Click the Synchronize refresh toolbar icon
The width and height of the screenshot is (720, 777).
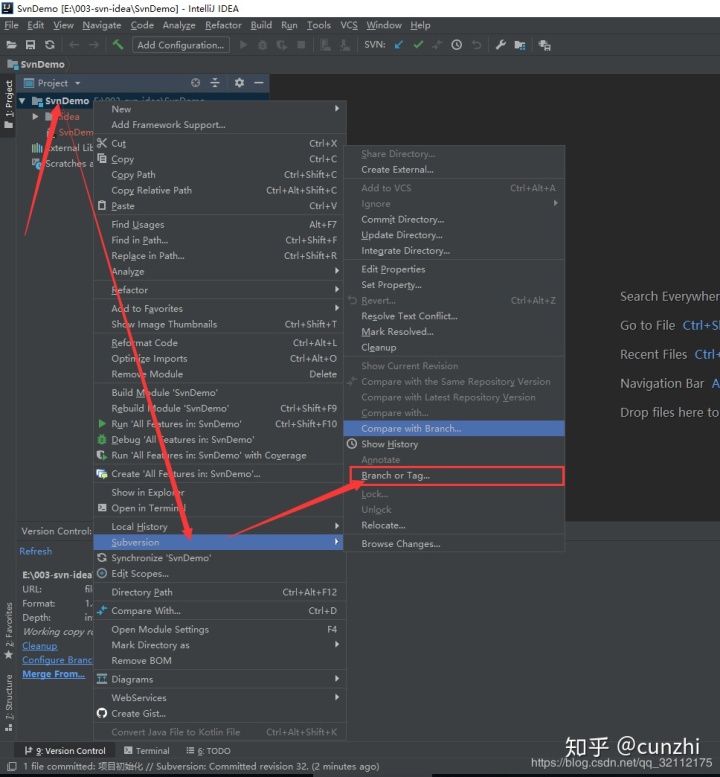tap(50, 45)
